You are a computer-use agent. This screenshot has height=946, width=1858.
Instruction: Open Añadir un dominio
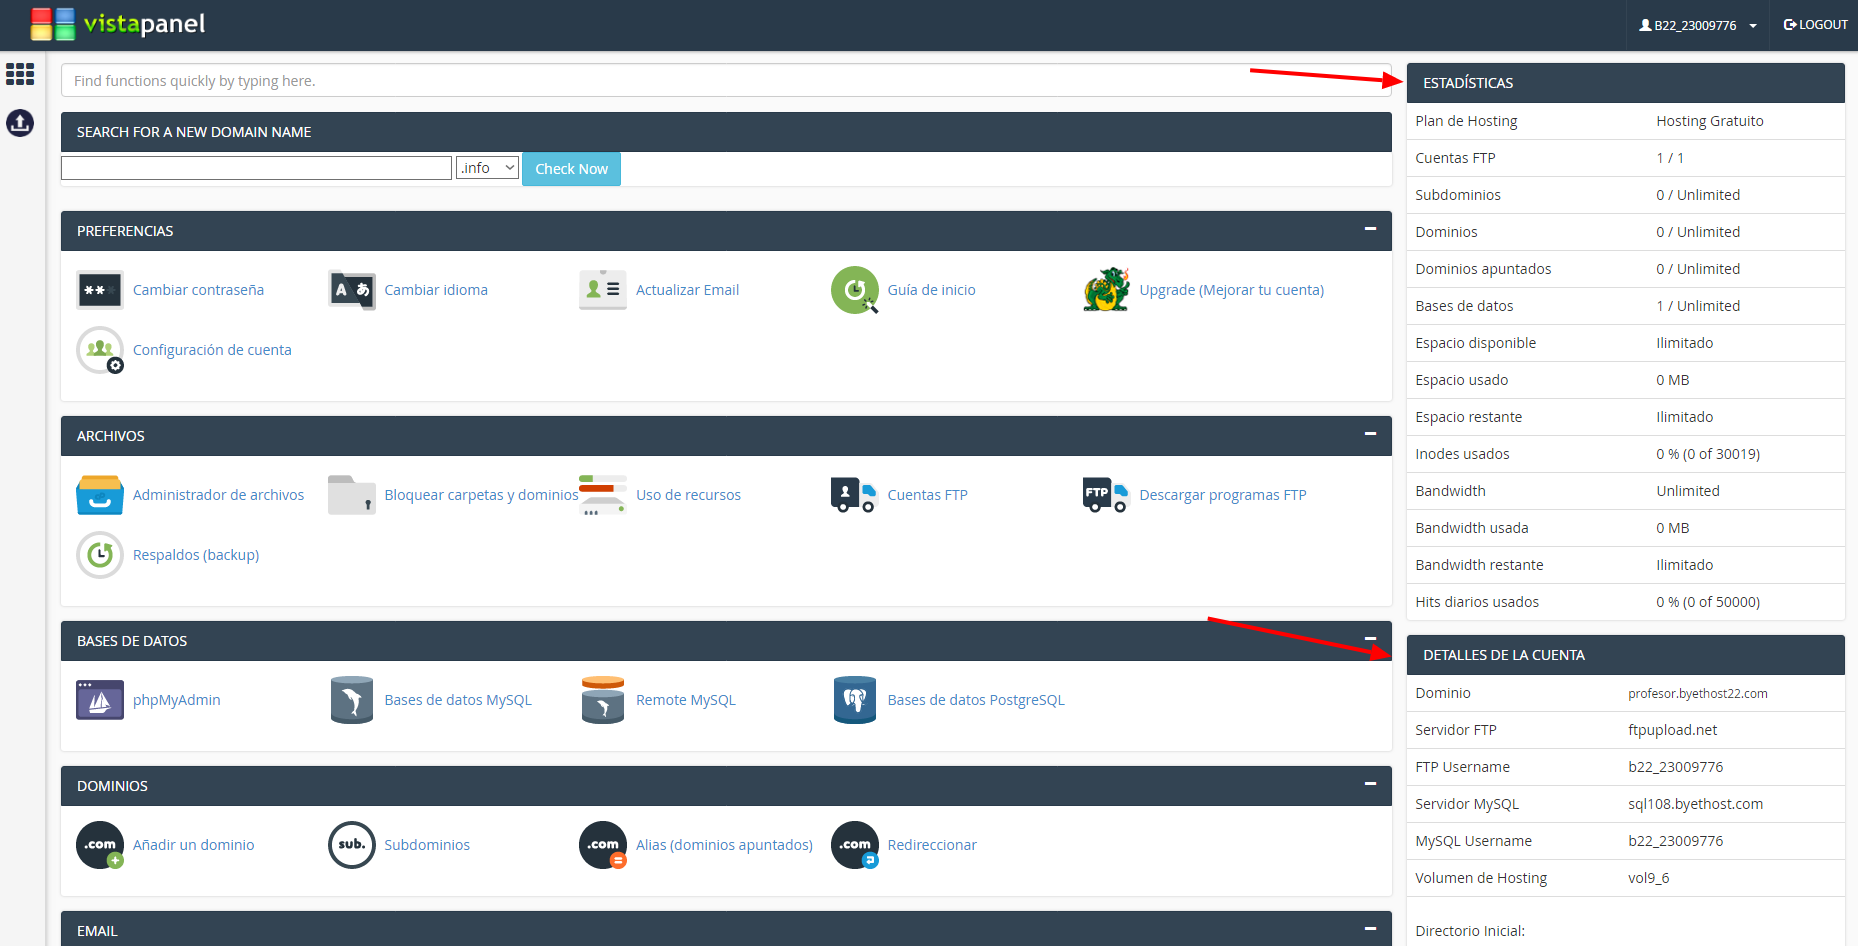(x=193, y=844)
